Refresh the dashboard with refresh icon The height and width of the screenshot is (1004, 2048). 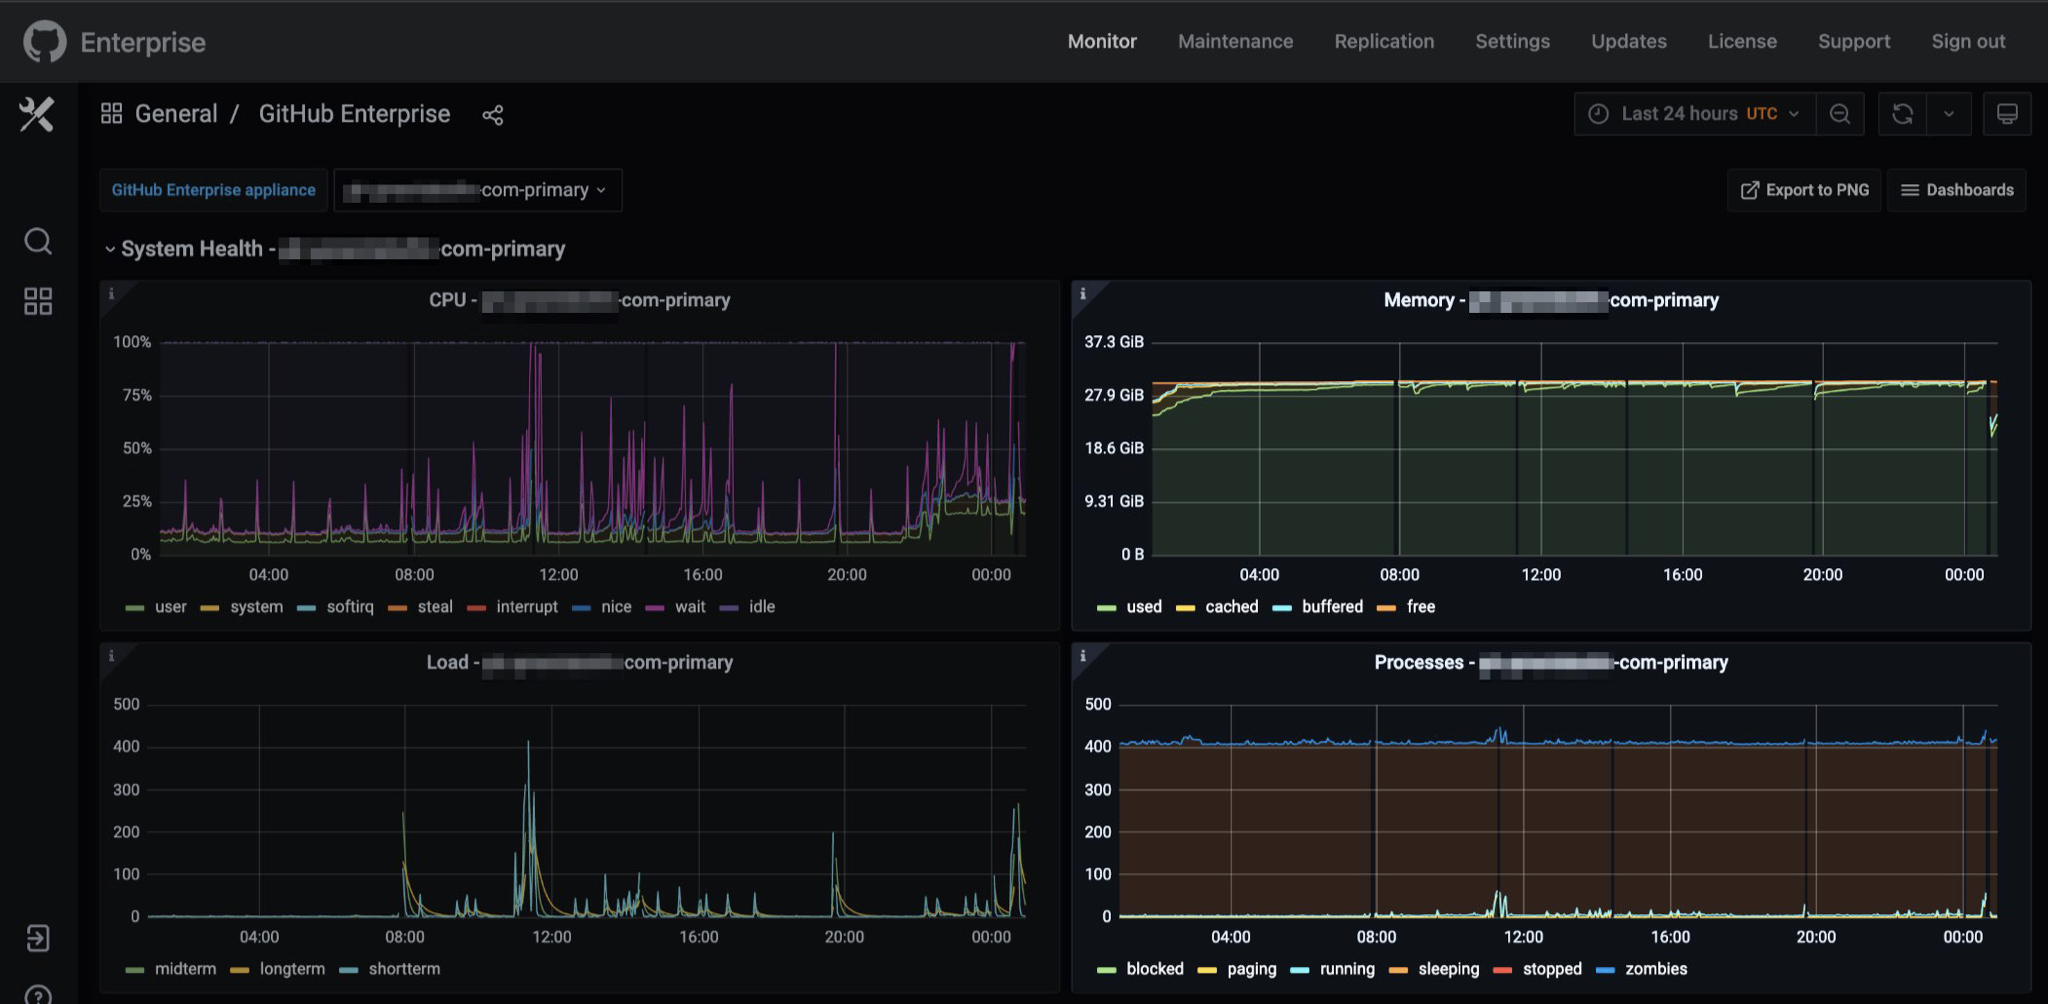(1902, 114)
